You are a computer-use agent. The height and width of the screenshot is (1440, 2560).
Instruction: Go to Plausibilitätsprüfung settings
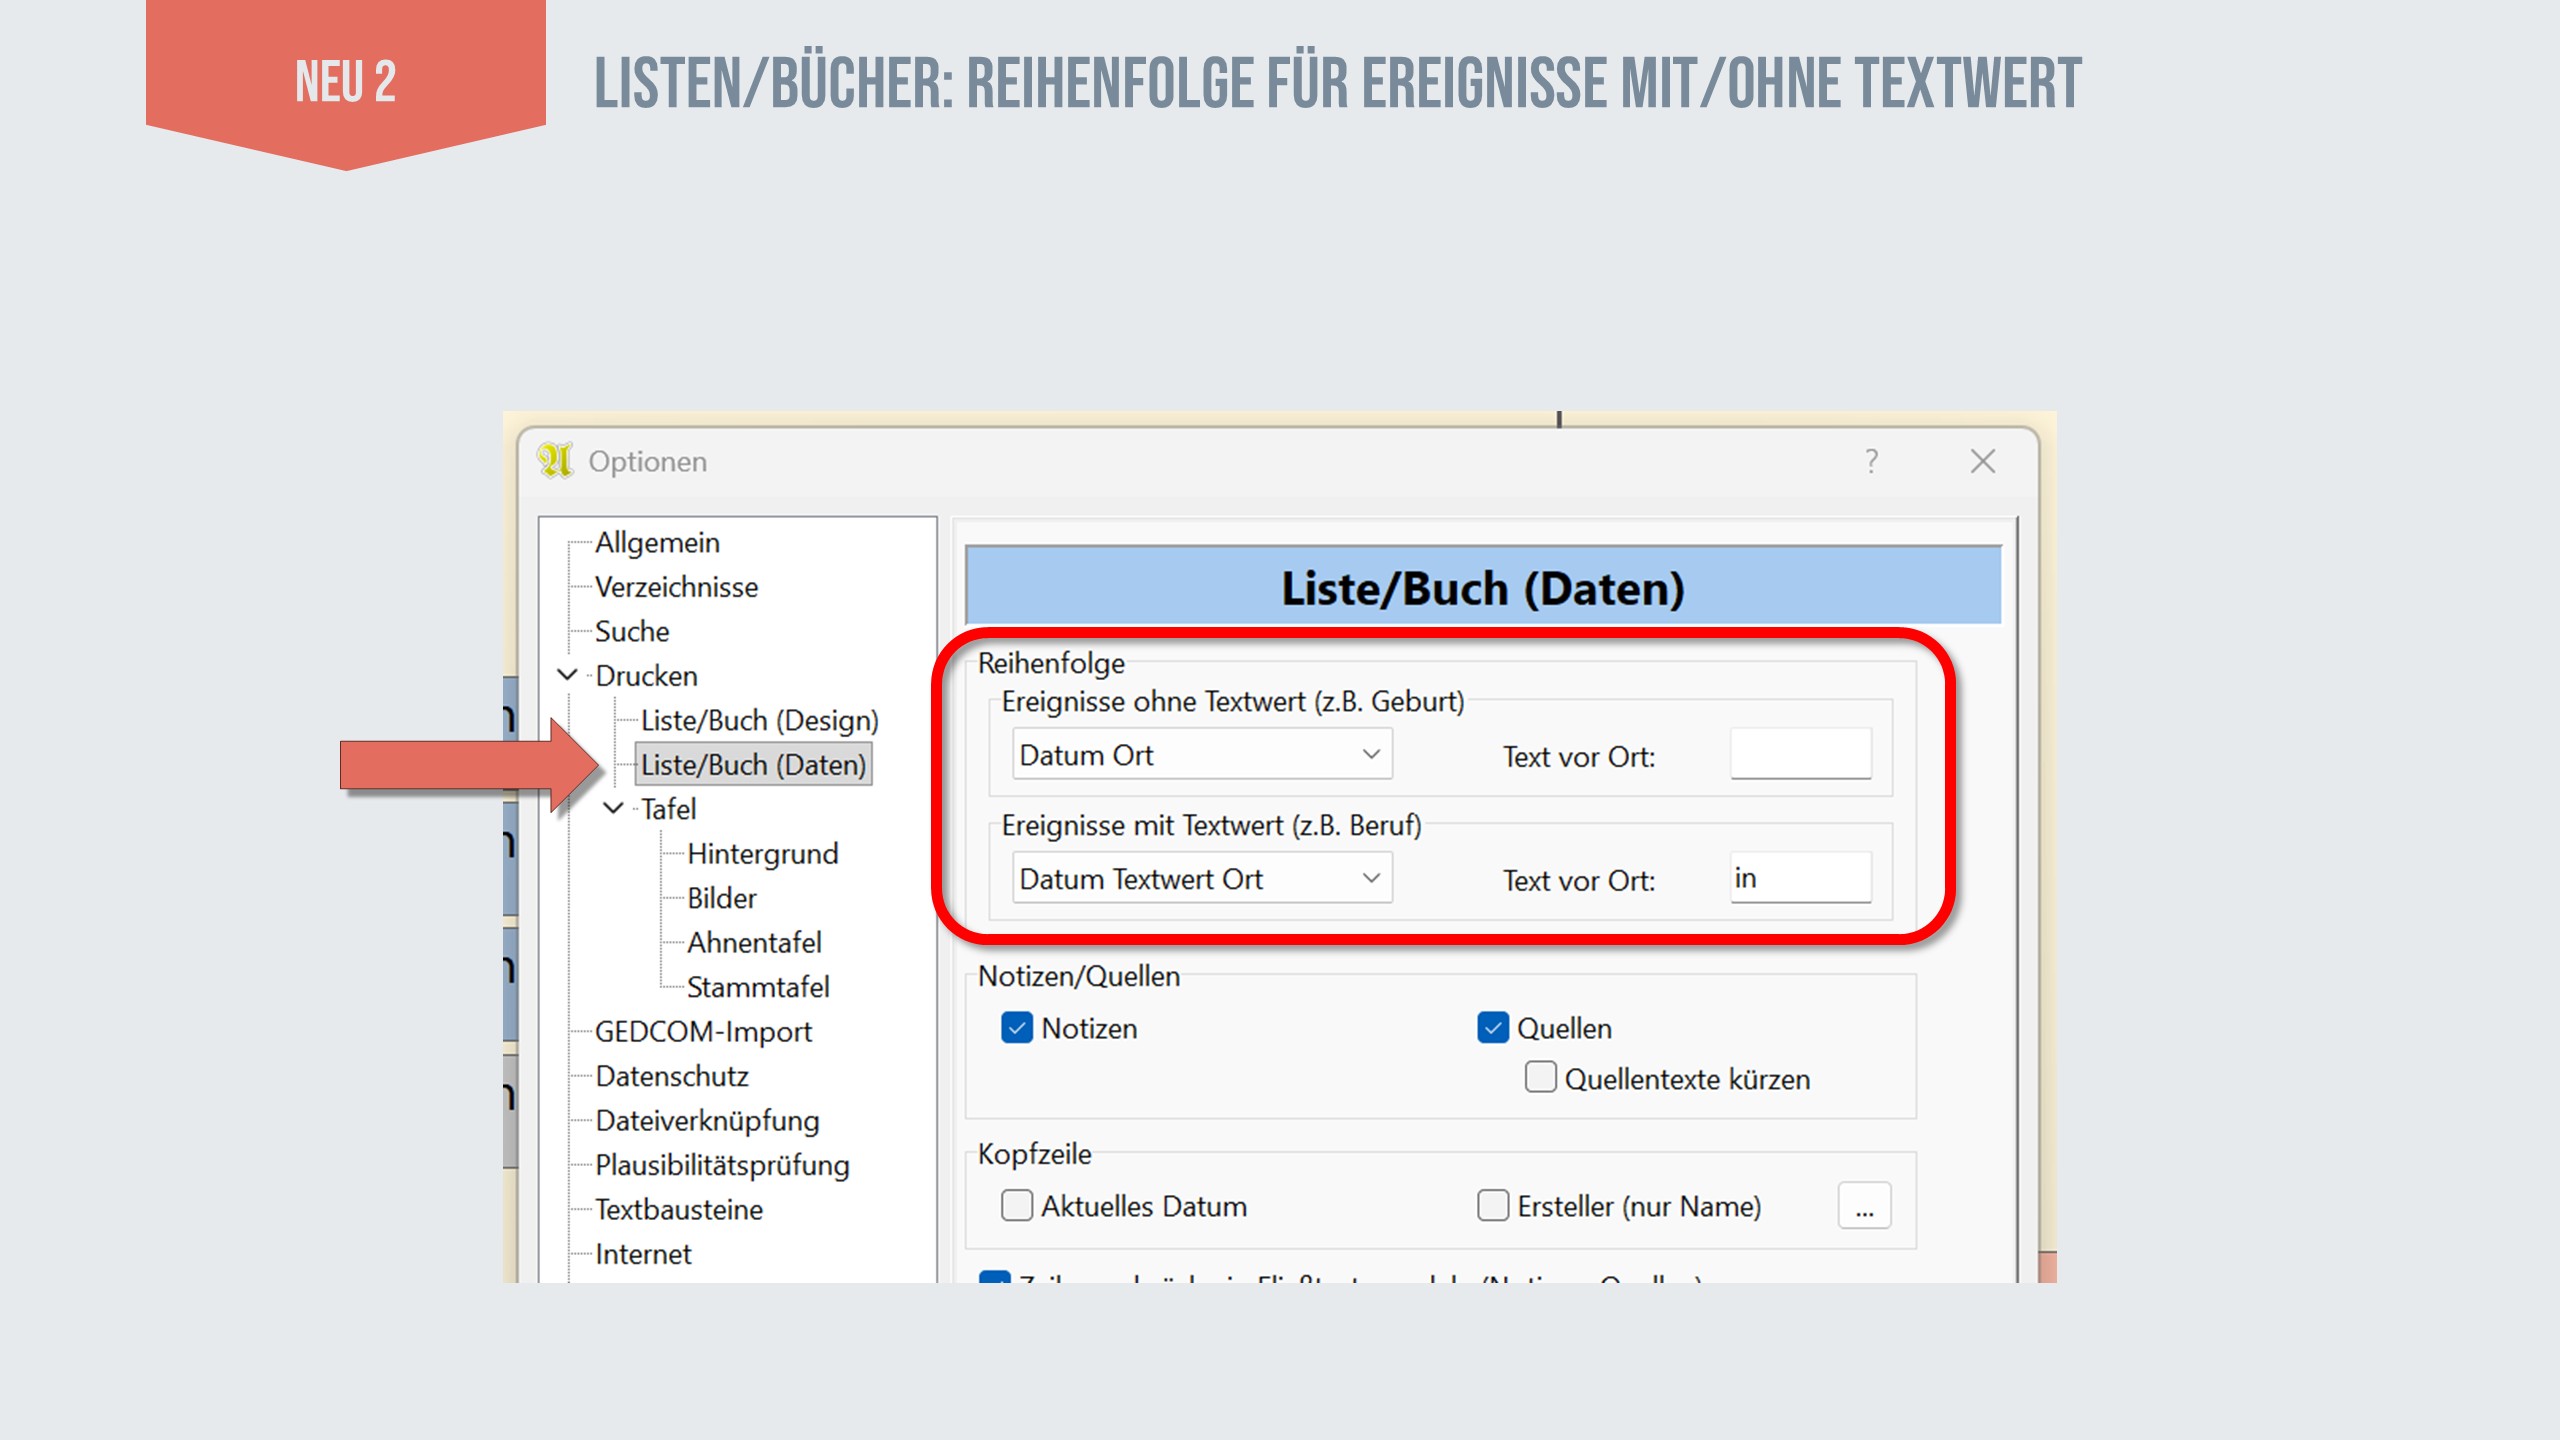pyautogui.click(x=722, y=1165)
